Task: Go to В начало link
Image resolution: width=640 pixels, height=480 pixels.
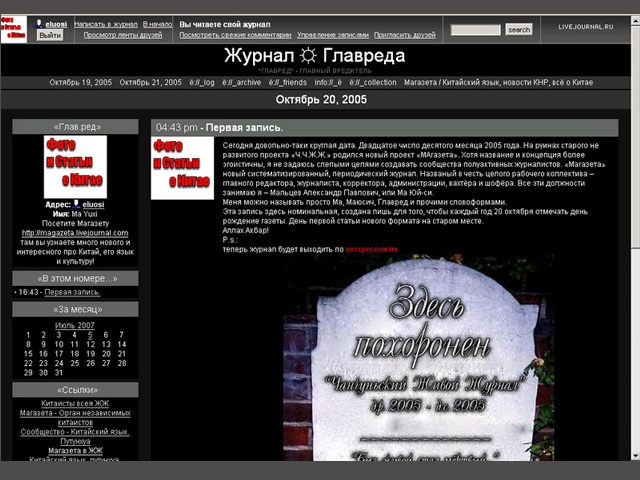Action: (x=157, y=24)
